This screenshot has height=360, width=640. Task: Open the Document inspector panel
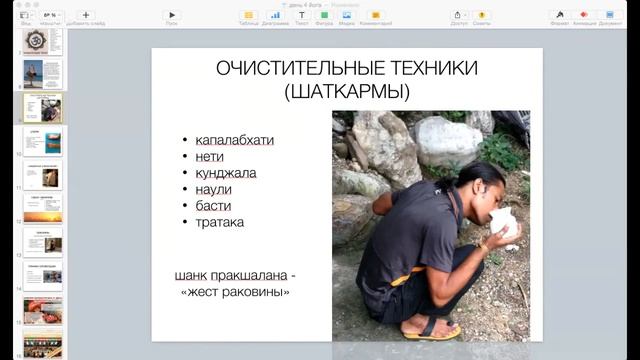[x=610, y=15]
